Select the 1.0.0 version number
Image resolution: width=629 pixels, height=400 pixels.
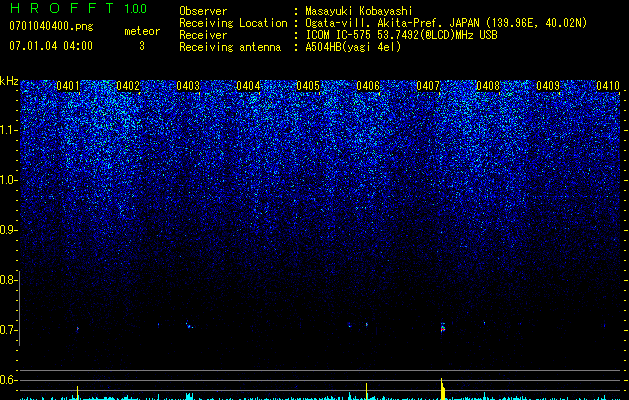coord(135,9)
